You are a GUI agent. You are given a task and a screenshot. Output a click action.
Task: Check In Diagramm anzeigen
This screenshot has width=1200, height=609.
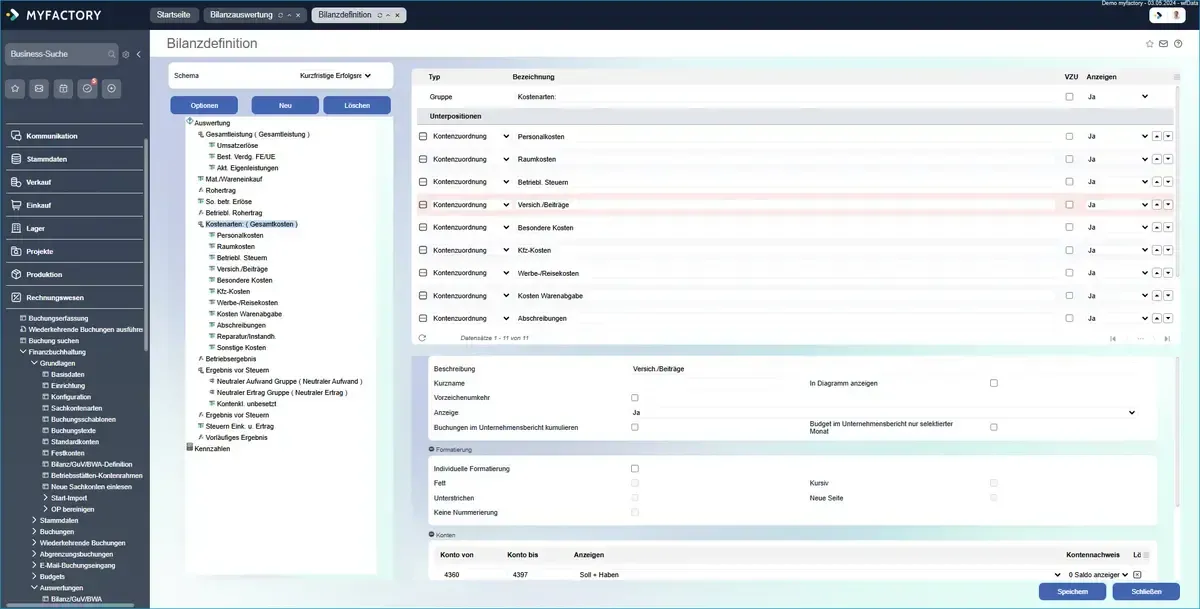[x=993, y=383]
